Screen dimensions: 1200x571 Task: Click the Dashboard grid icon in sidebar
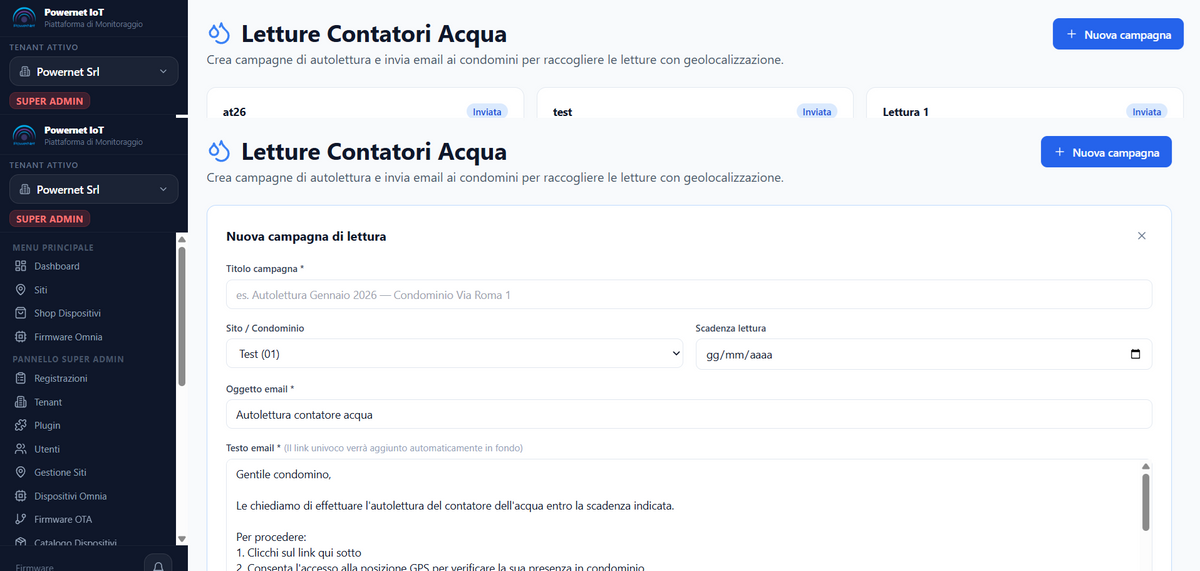coord(21,266)
